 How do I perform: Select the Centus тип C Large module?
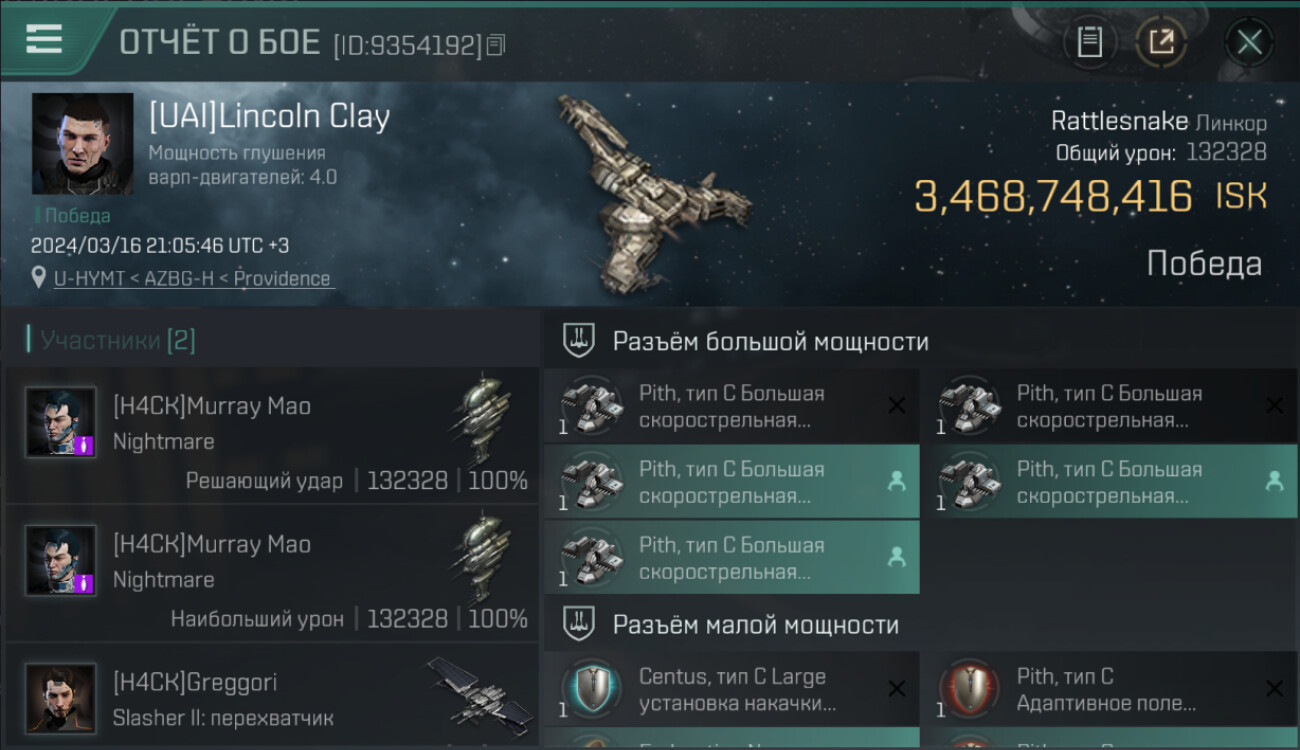(x=731, y=689)
